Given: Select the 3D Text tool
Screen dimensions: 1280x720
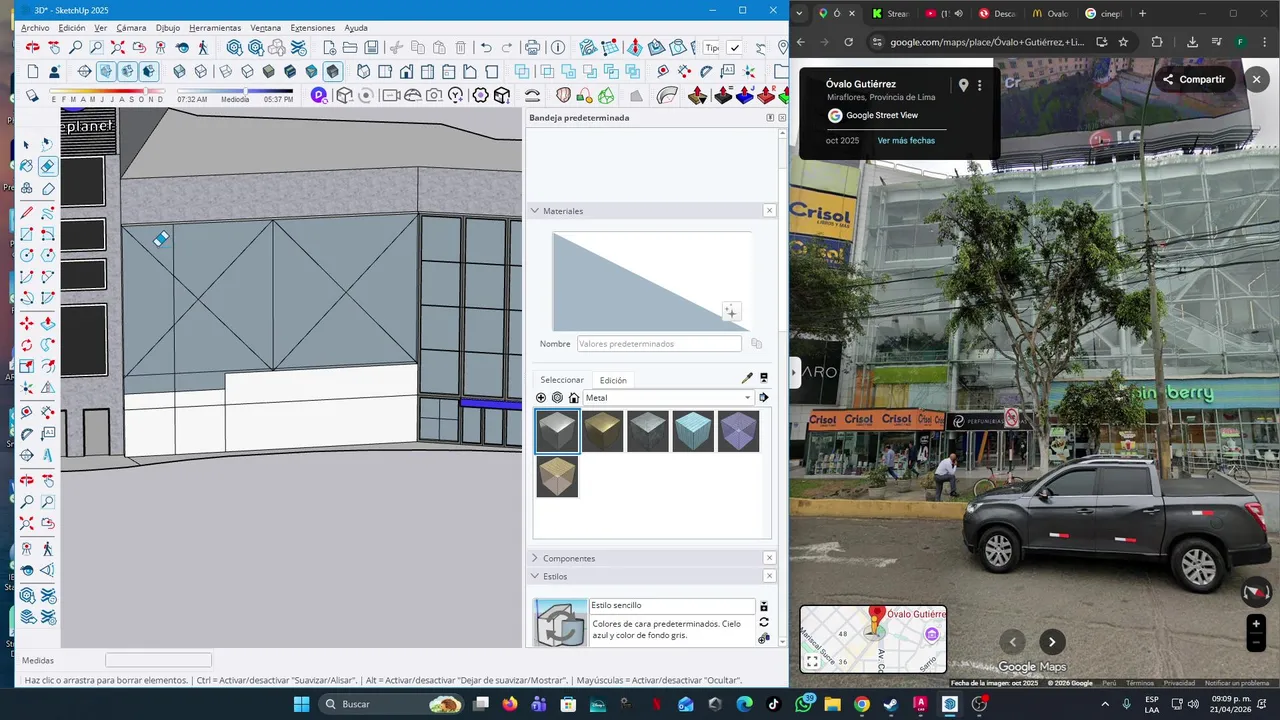Looking at the screenshot, I should tap(48, 455).
